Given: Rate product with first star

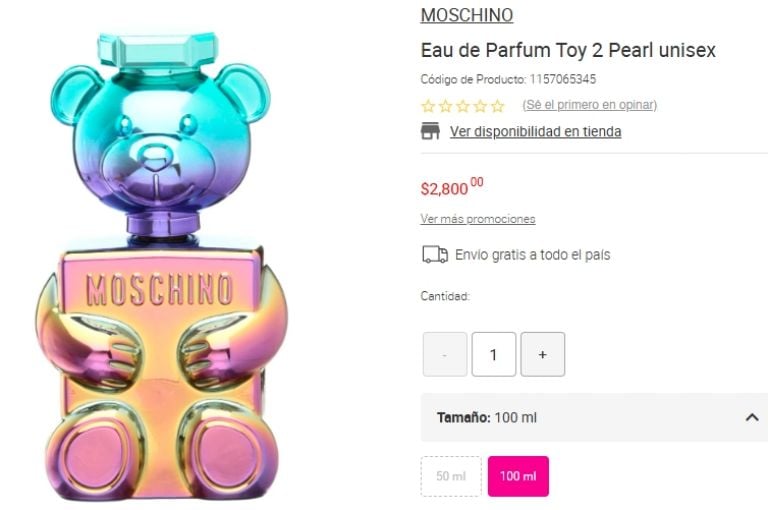Looking at the screenshot, I should click(428, 106).
